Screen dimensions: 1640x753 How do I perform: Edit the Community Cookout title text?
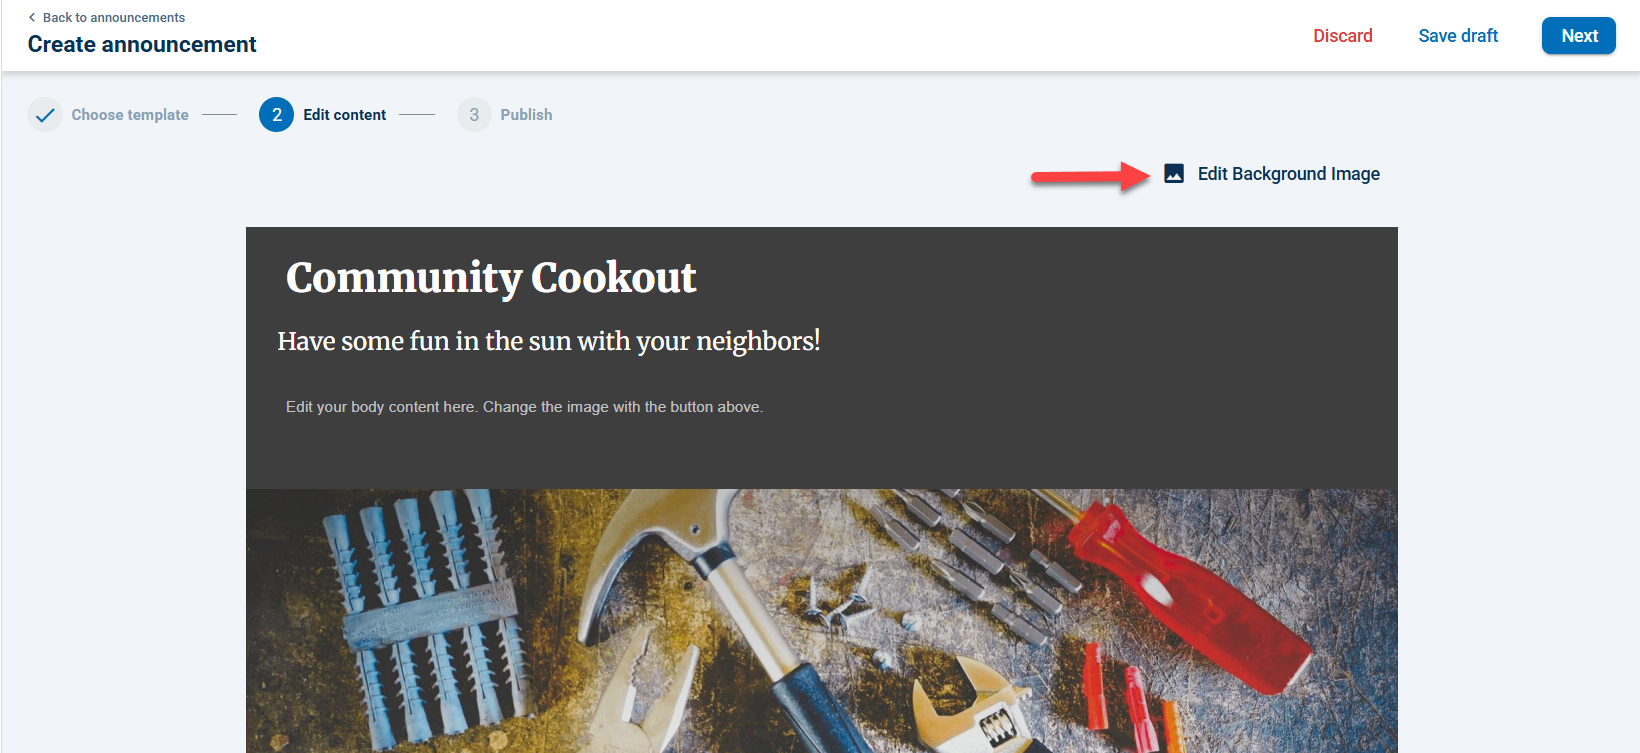pos(491,278)
